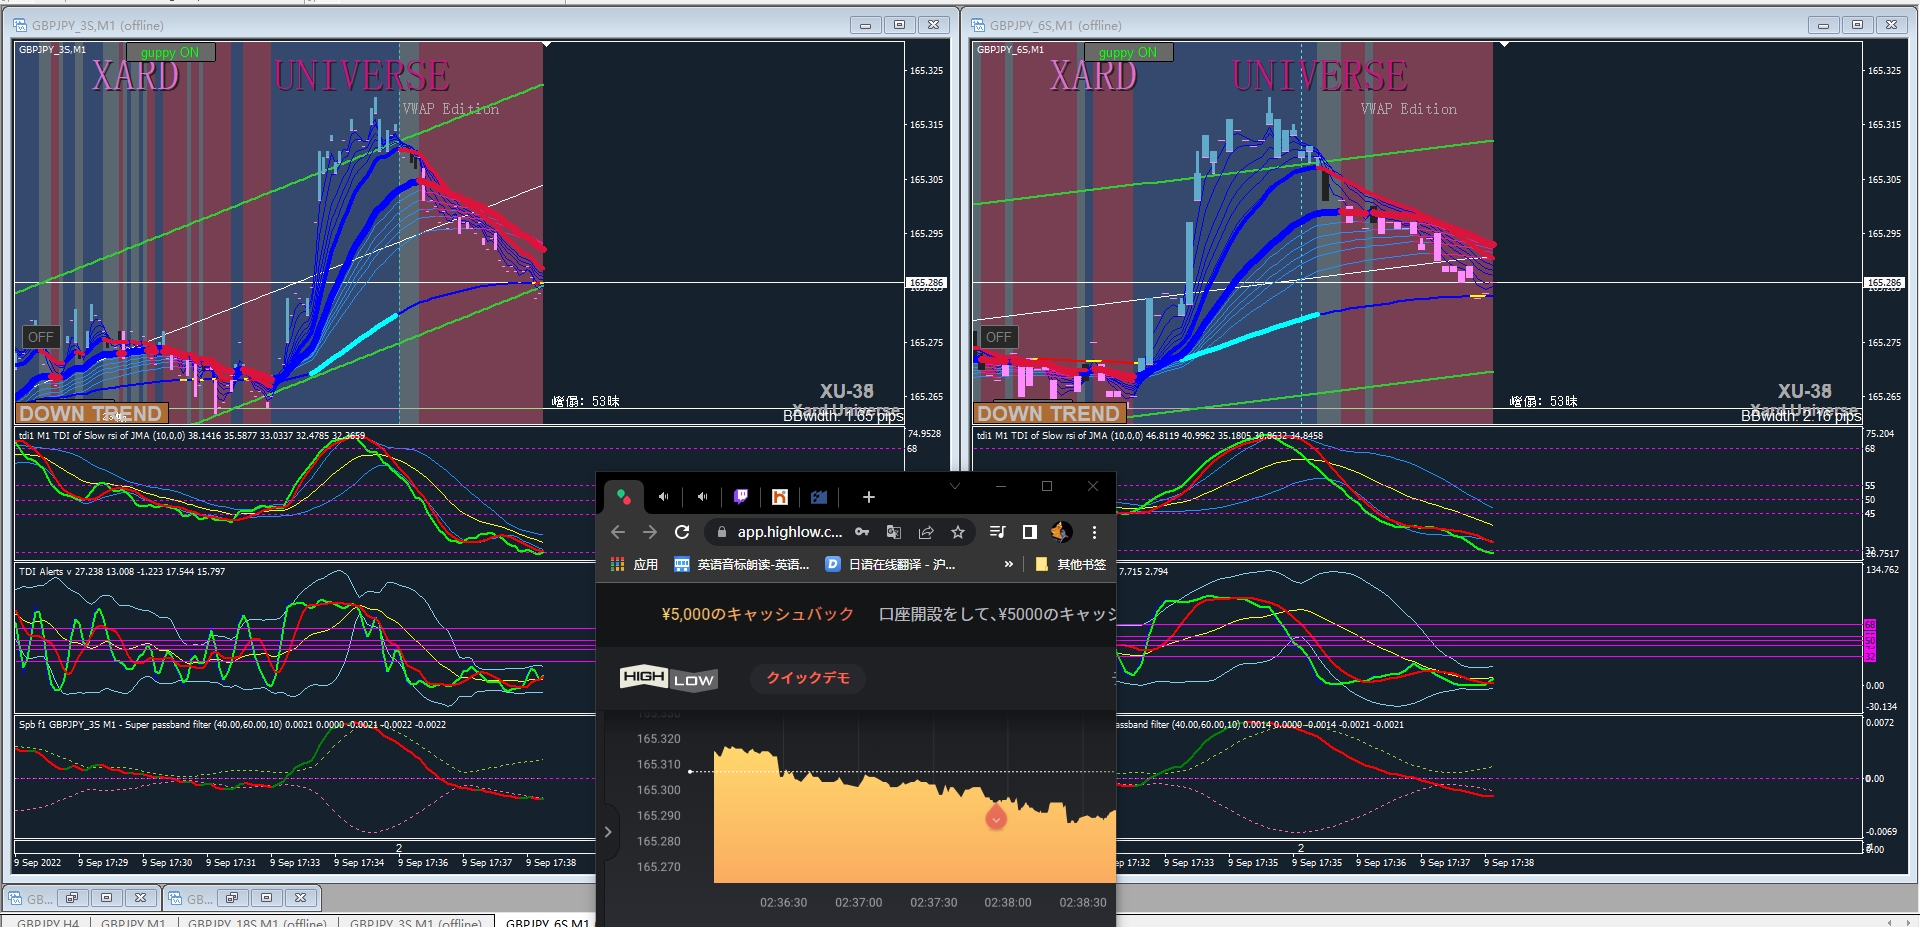Open the browser tab search chevron
Image resolution: width=1920 pixels, height=927 pixels.
tap(955, 487)
